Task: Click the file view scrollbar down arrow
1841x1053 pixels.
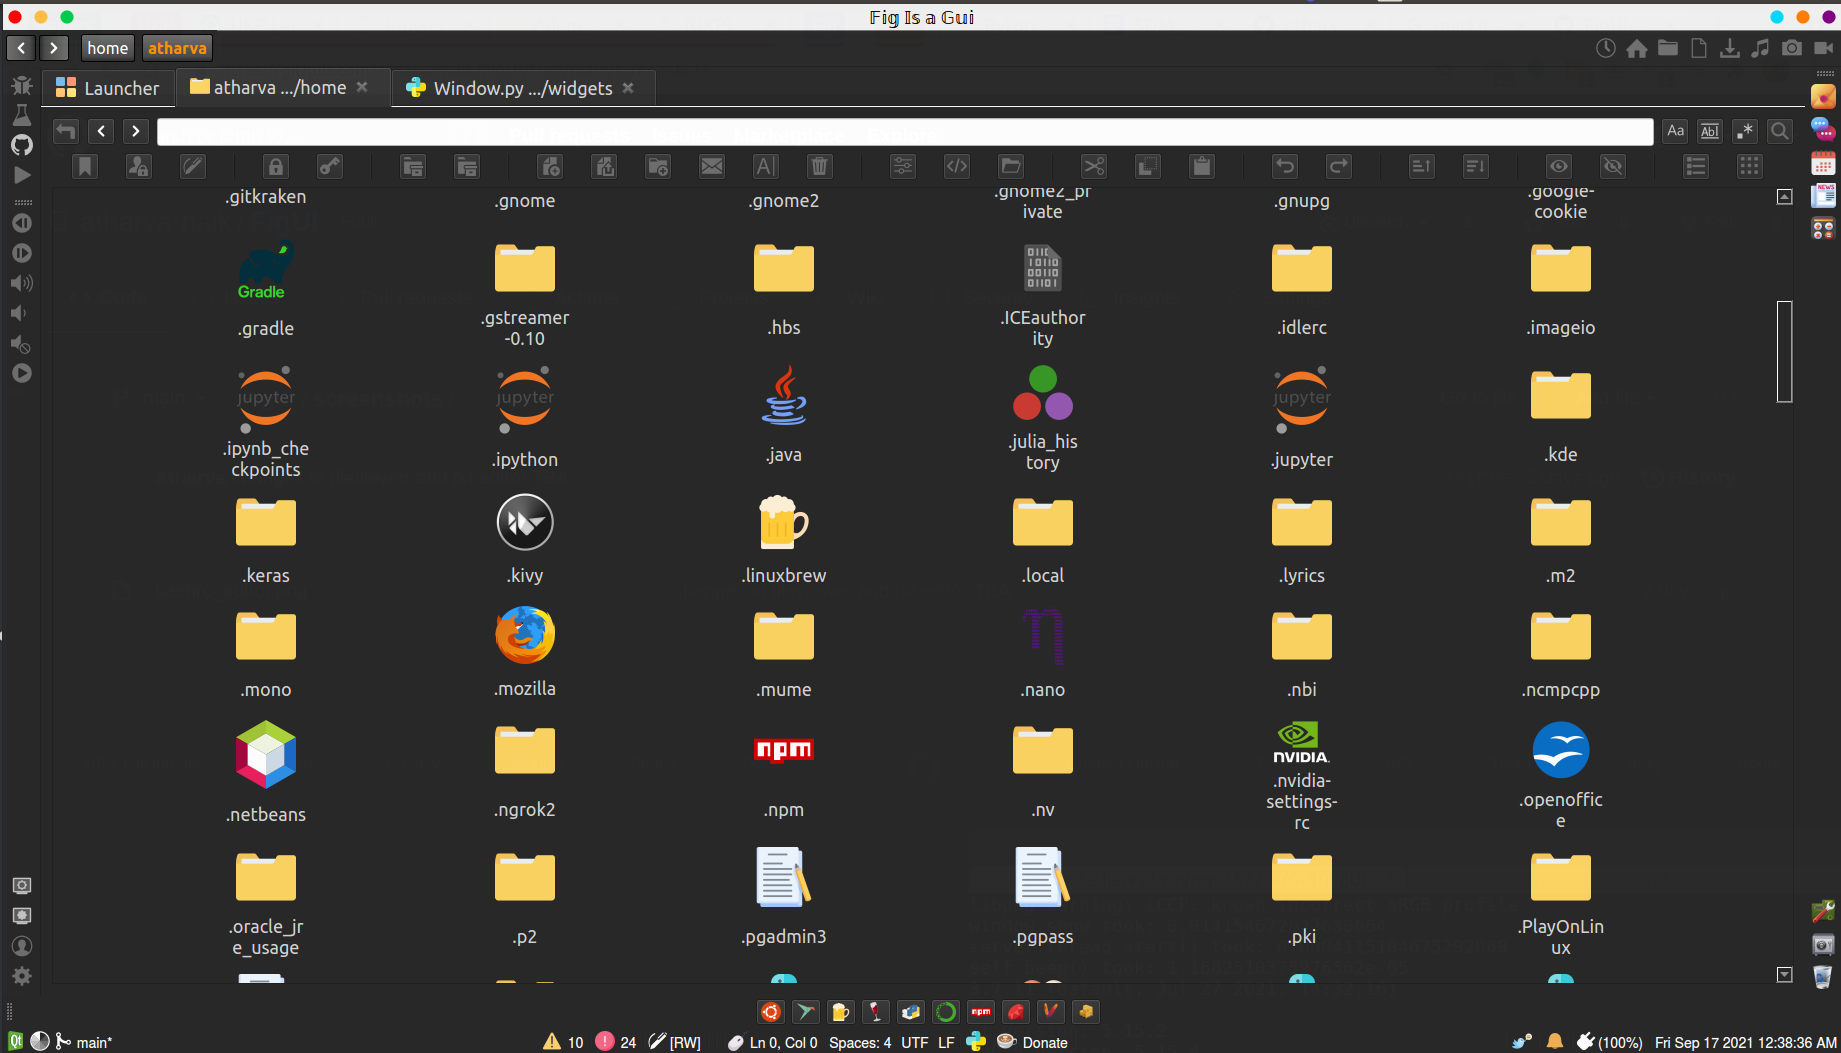Action: [x=1785, y=974]
